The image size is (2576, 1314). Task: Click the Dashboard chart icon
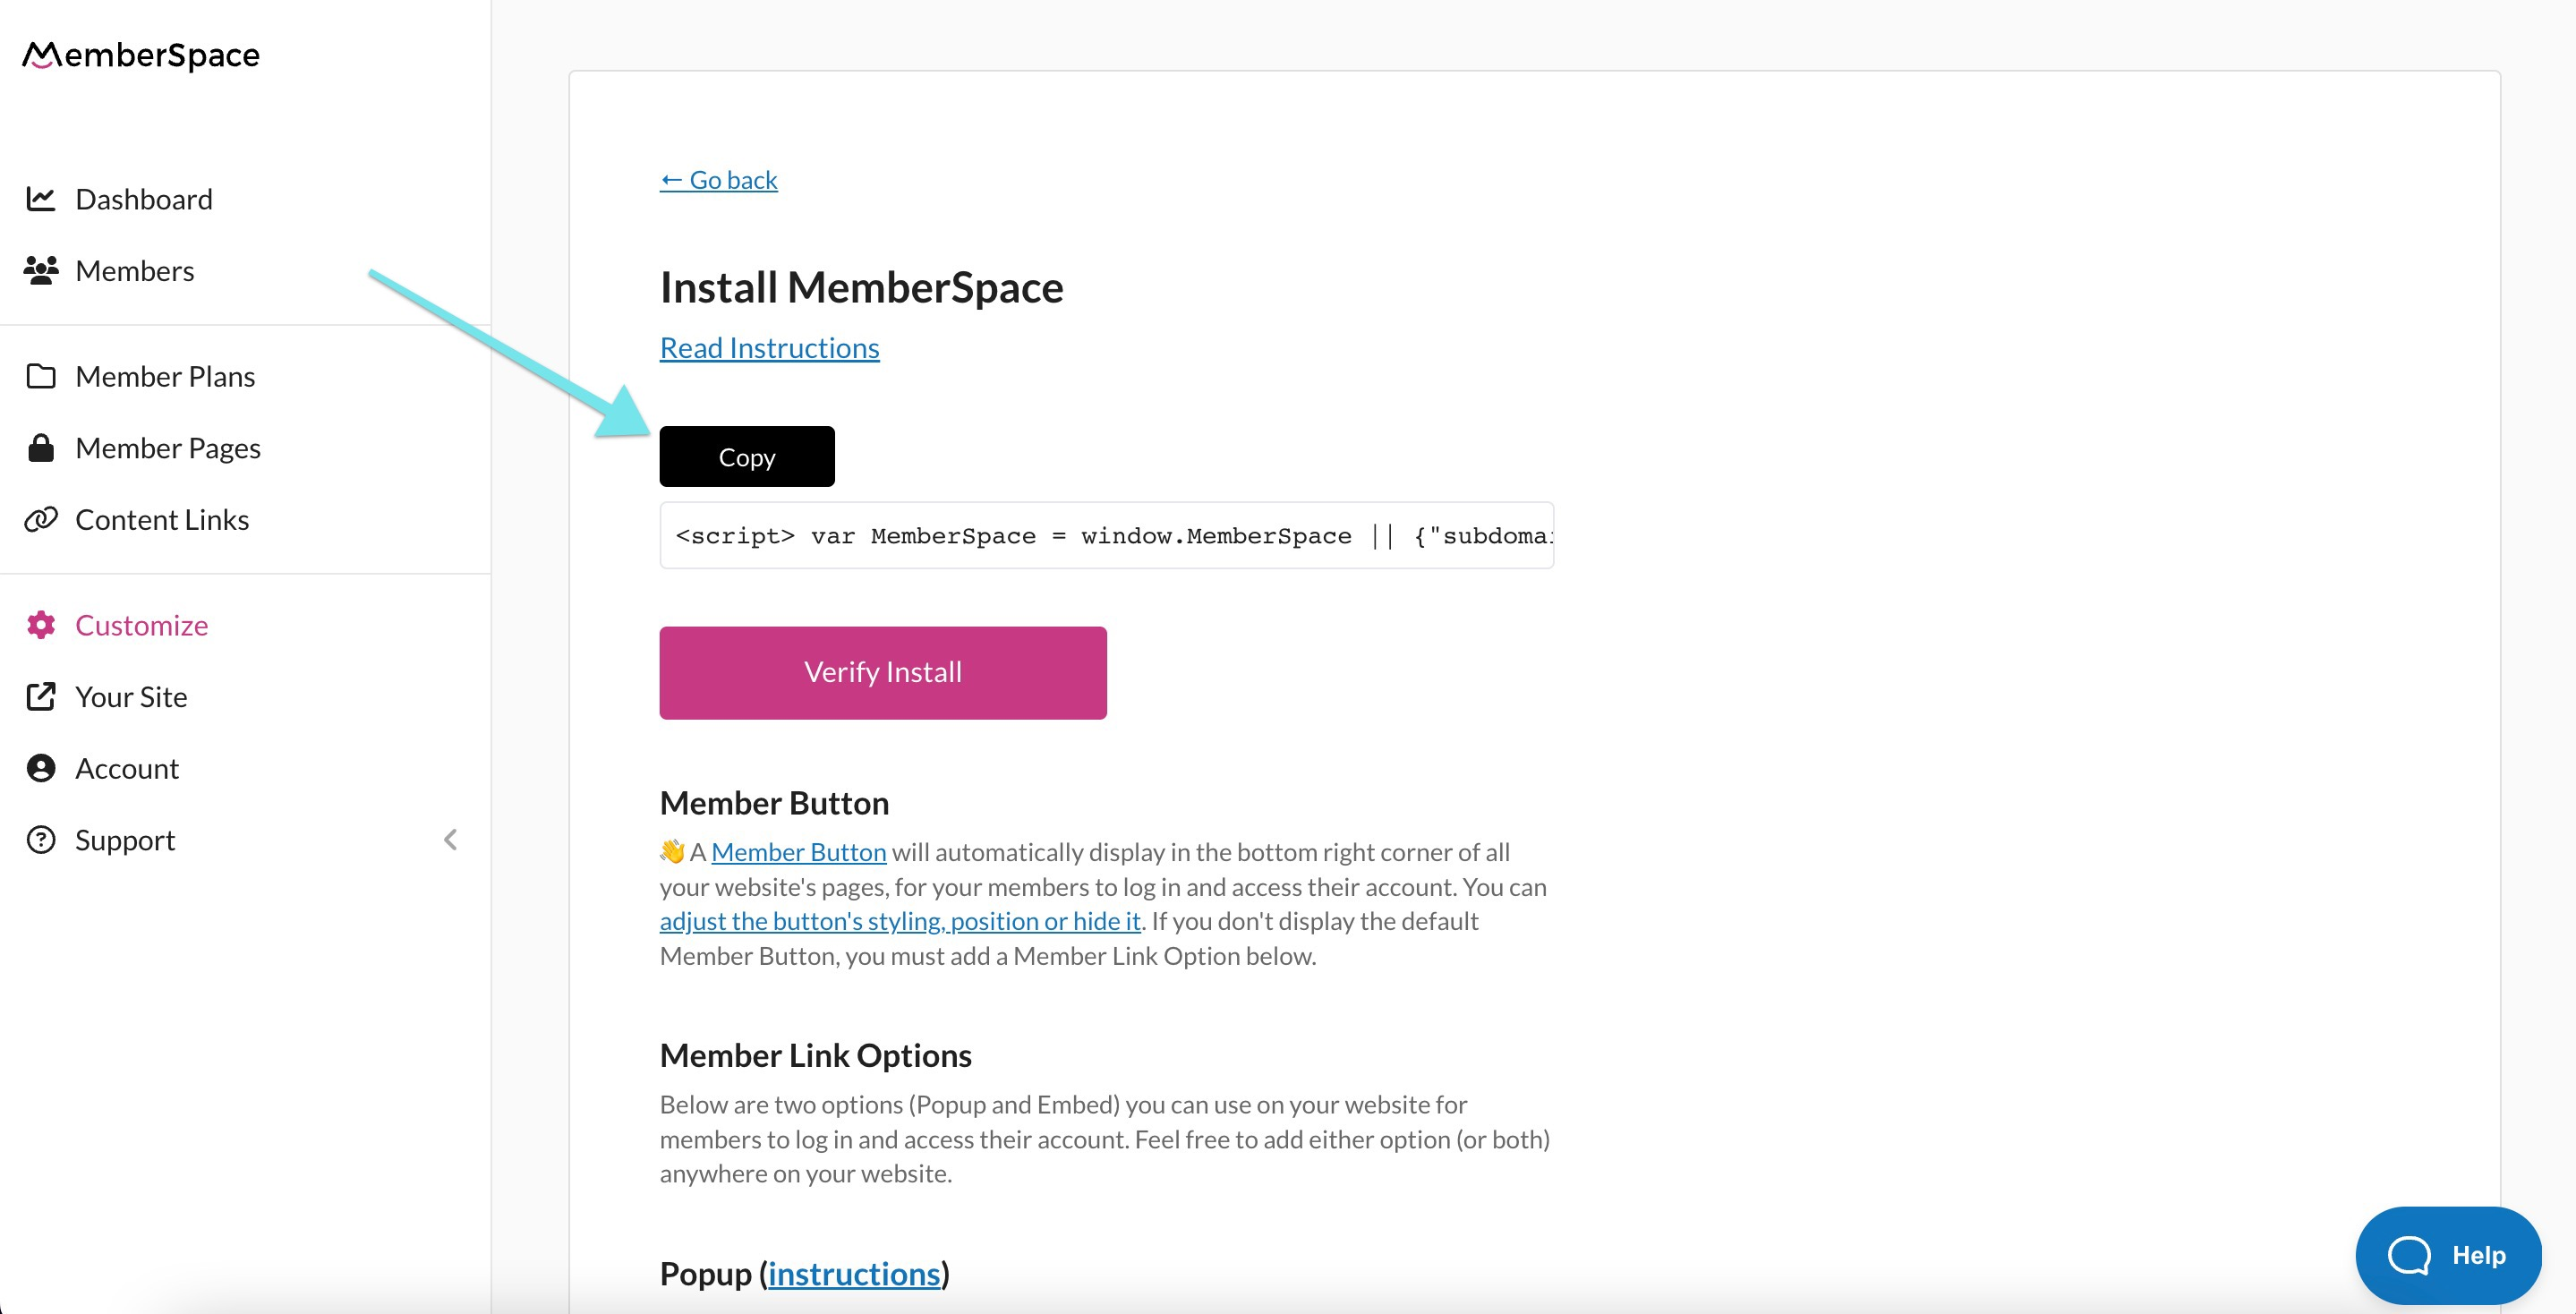pos(41,198)
